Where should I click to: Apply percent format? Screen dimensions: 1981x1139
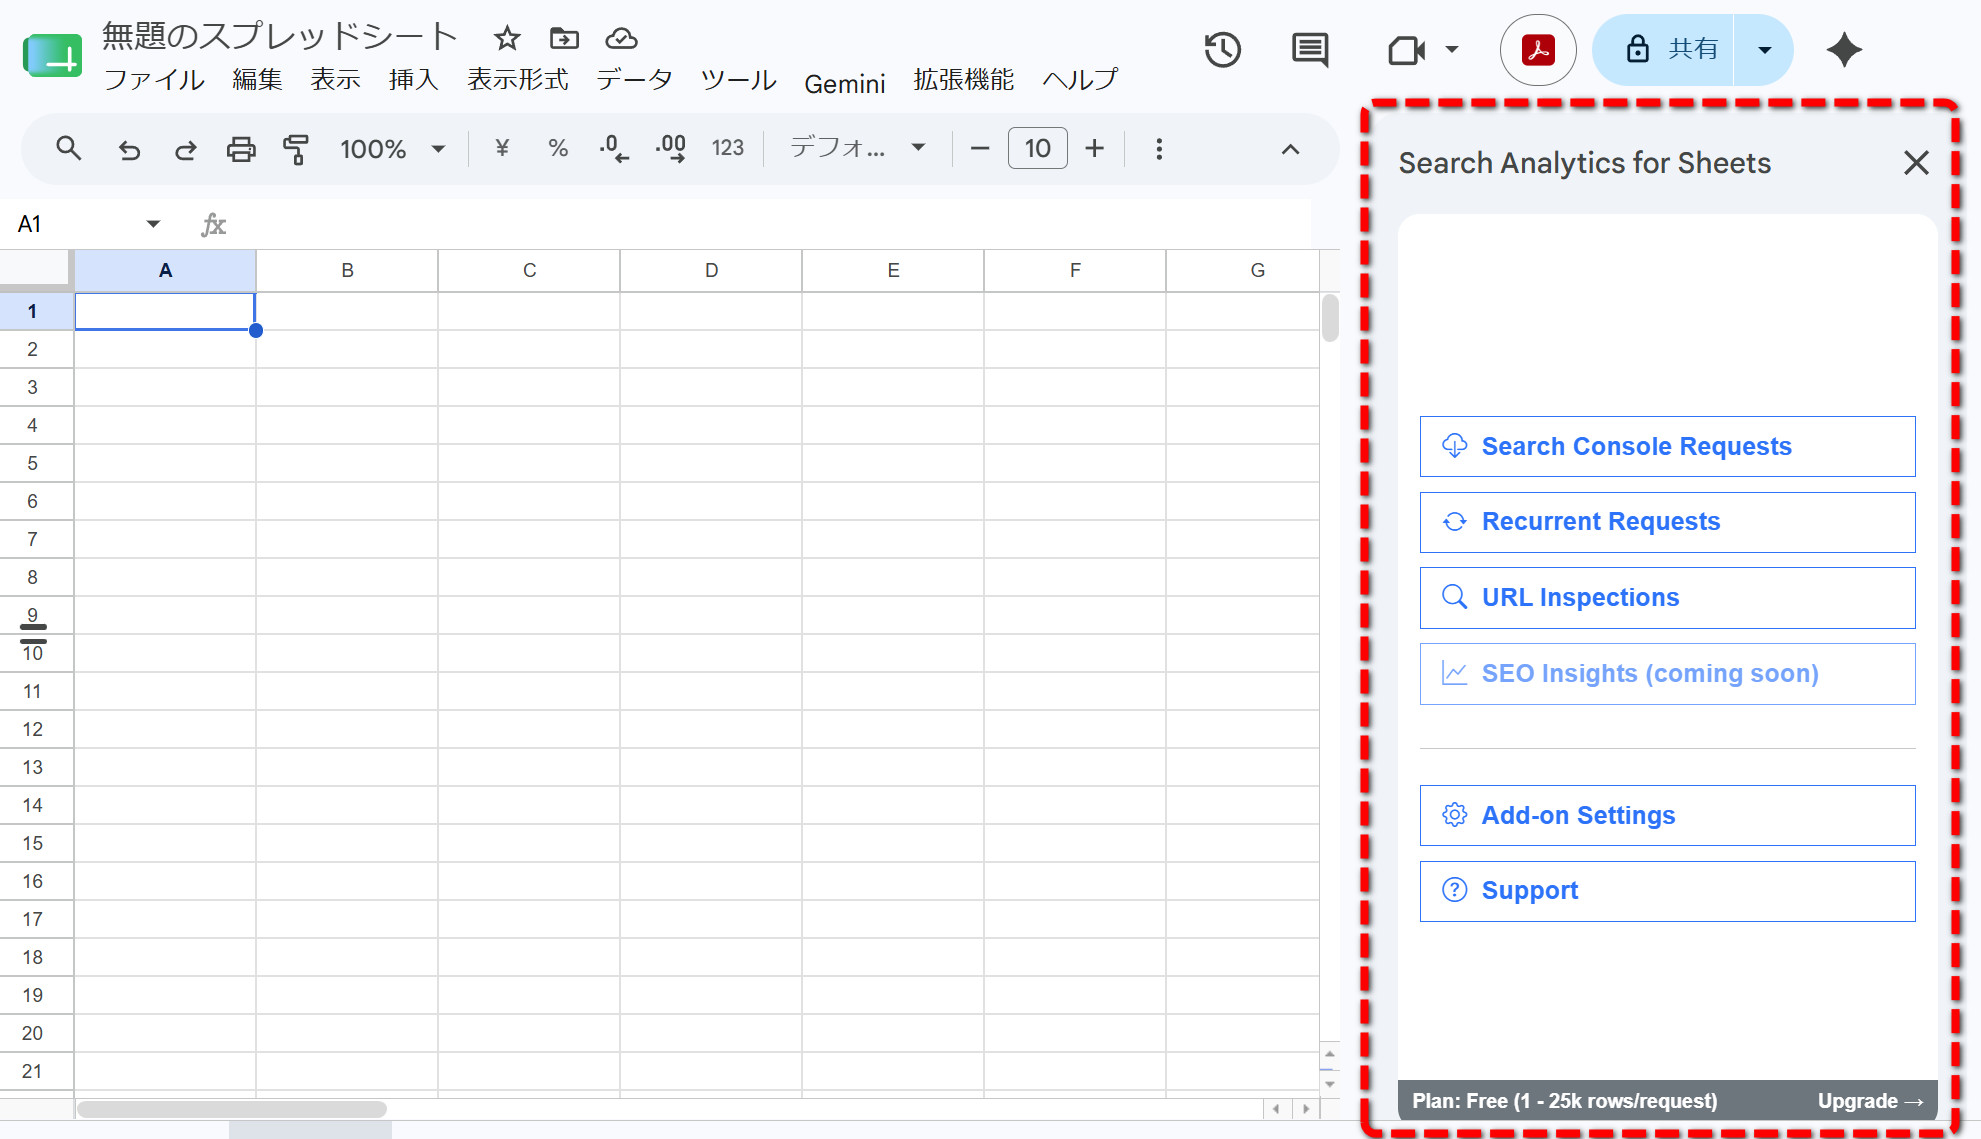(558, 149)
